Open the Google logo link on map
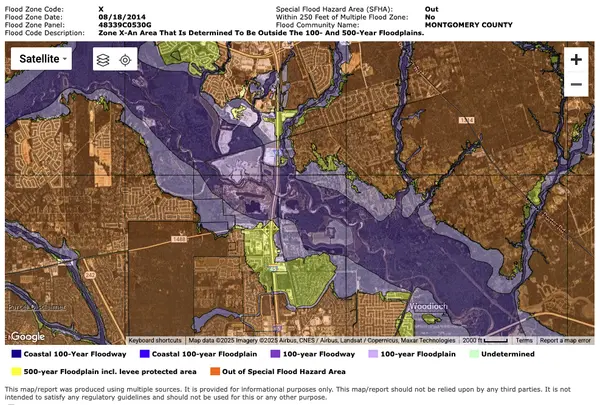The height and width of the screenshot is (405, 600). [28, 336]
